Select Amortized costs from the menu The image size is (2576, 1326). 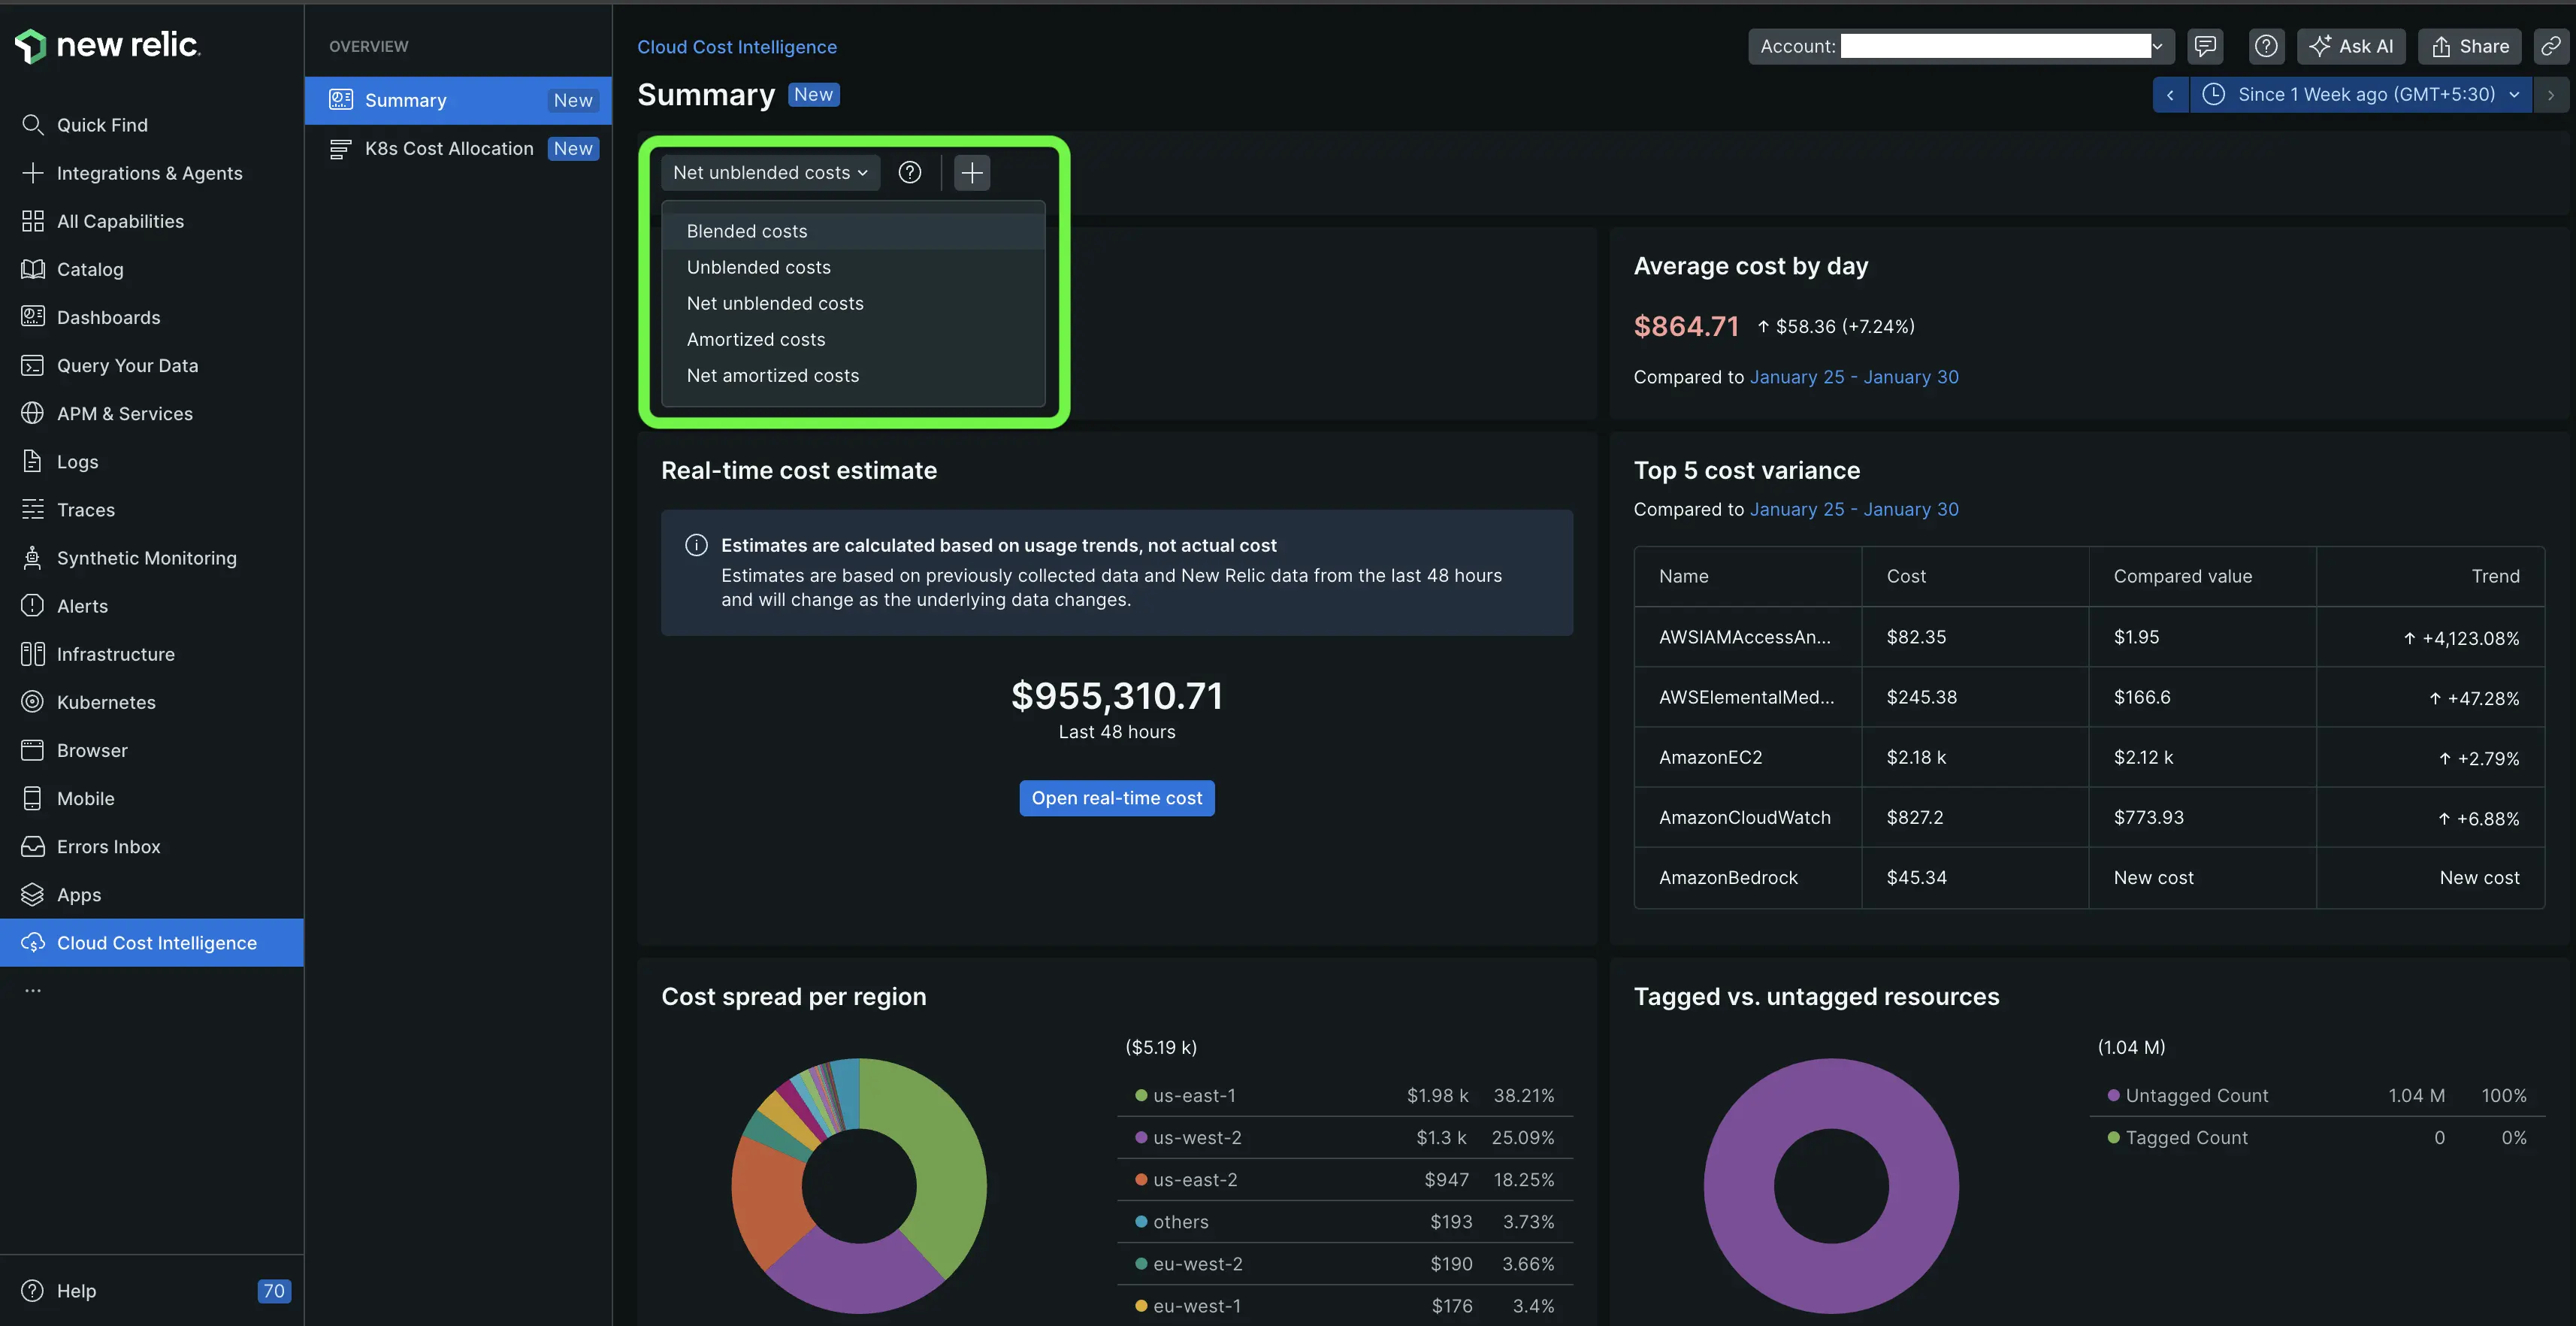pyautogui.click(x=755, y=339)
